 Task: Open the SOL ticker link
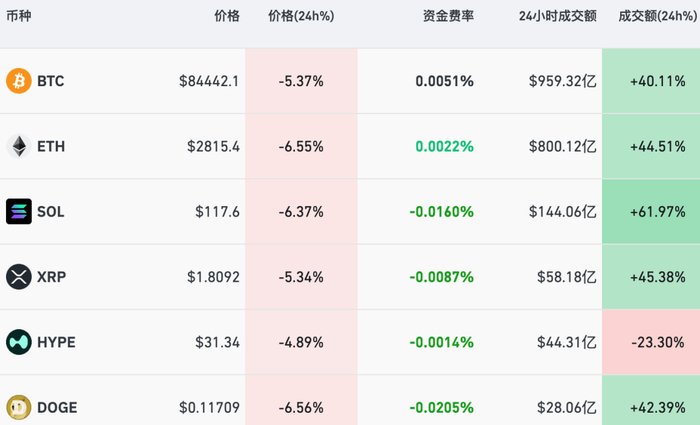tap(50, 211)
